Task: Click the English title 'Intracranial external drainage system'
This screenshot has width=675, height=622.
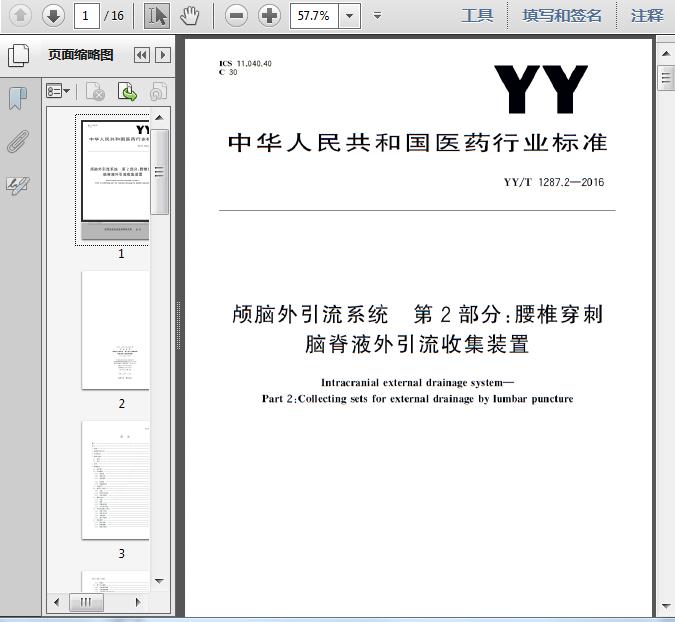Action: [x=417, y=383]
